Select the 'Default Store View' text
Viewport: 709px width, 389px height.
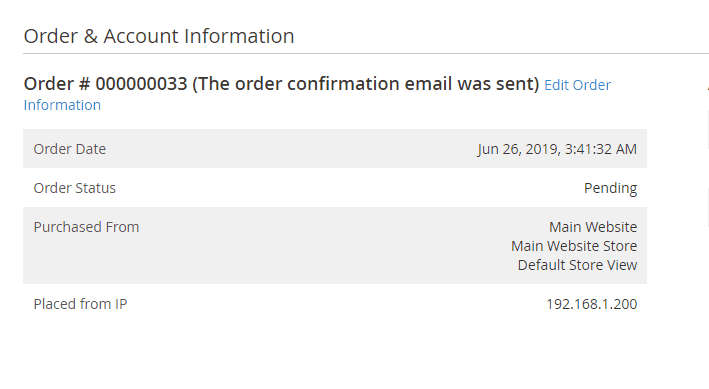(x=577, y=265)
